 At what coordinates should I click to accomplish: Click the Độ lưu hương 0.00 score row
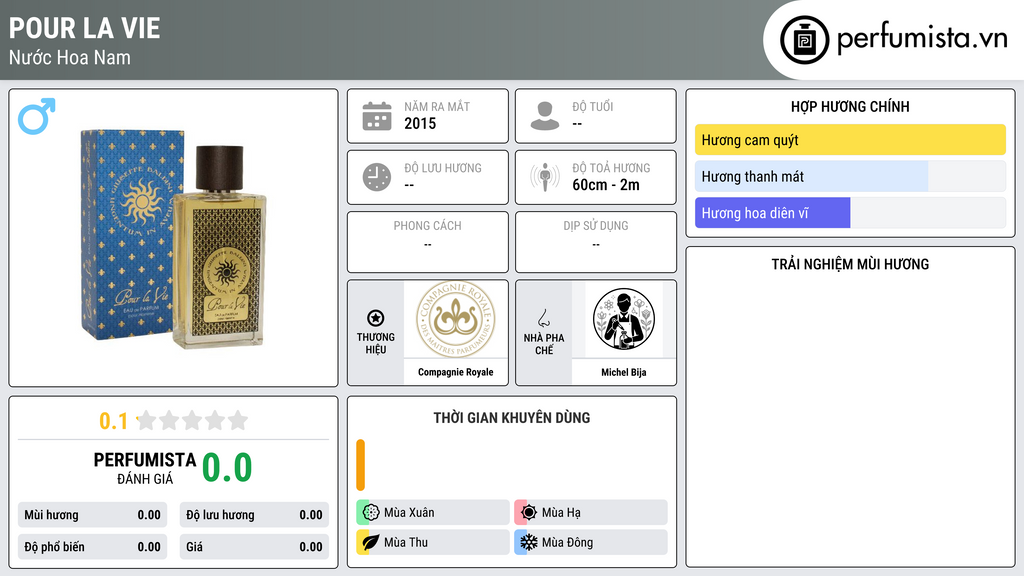pos(254,515)
